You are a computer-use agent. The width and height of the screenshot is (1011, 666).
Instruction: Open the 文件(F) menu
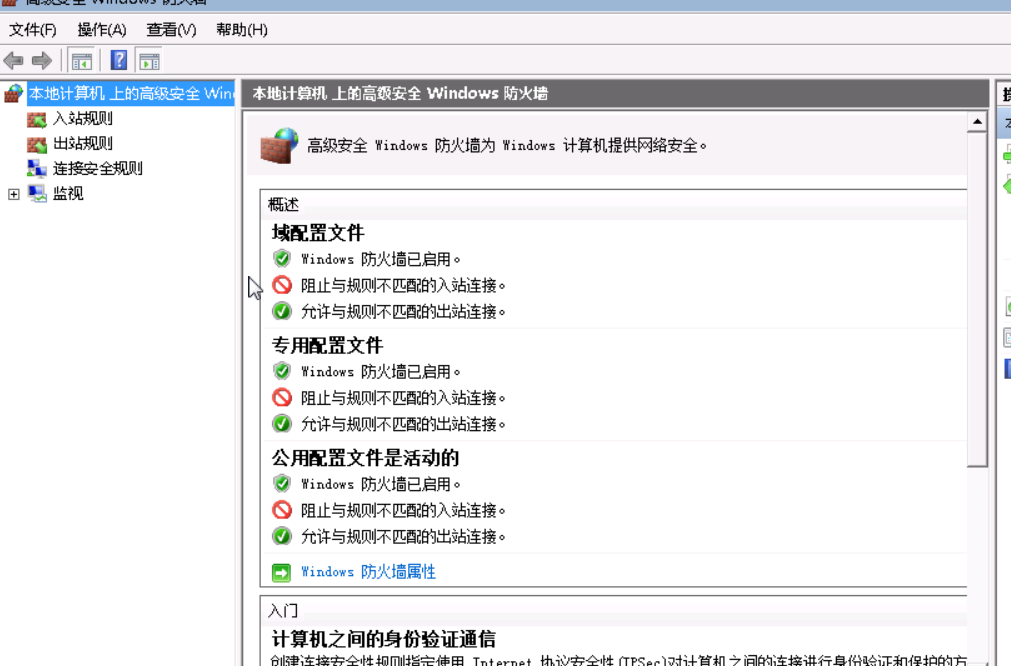(x=33, y=30)
